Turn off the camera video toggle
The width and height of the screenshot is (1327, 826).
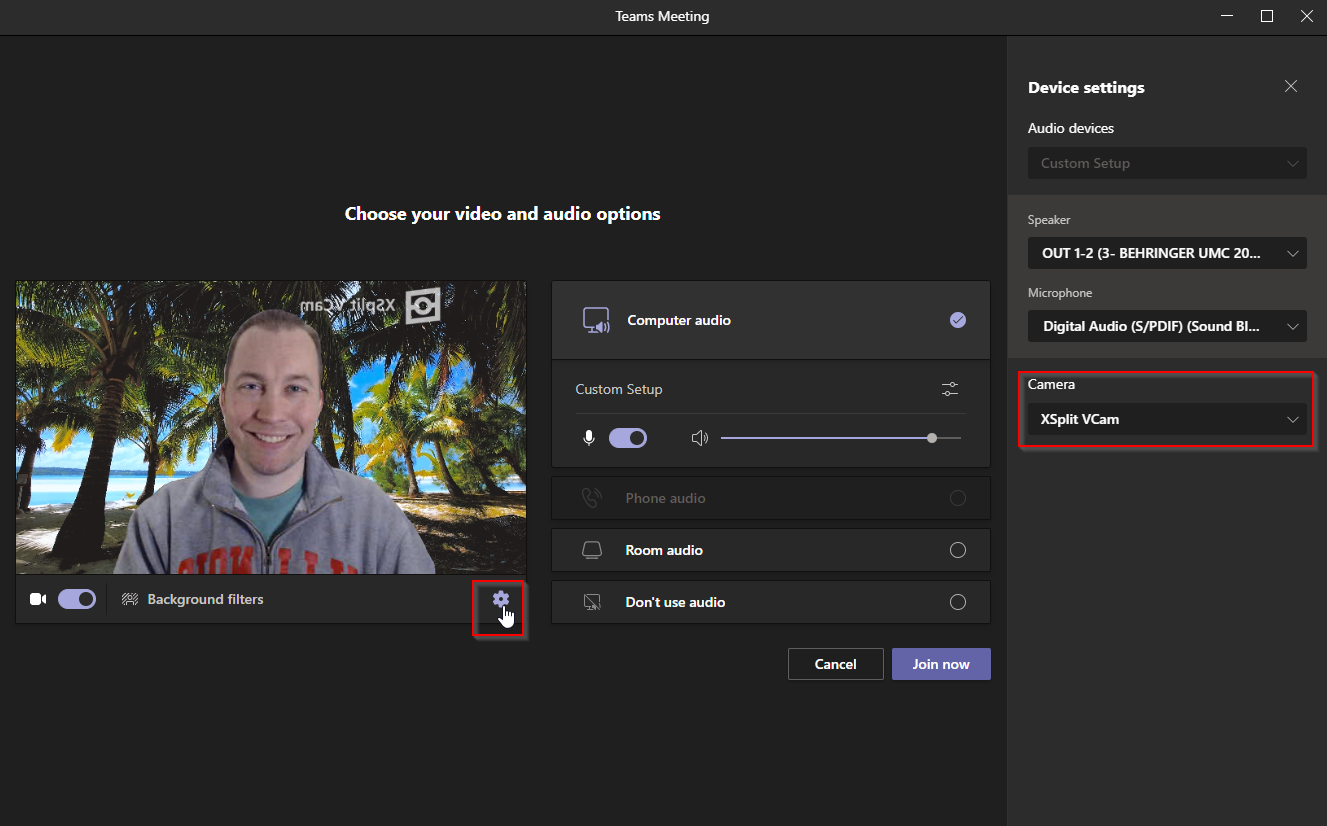click(77, 599)
